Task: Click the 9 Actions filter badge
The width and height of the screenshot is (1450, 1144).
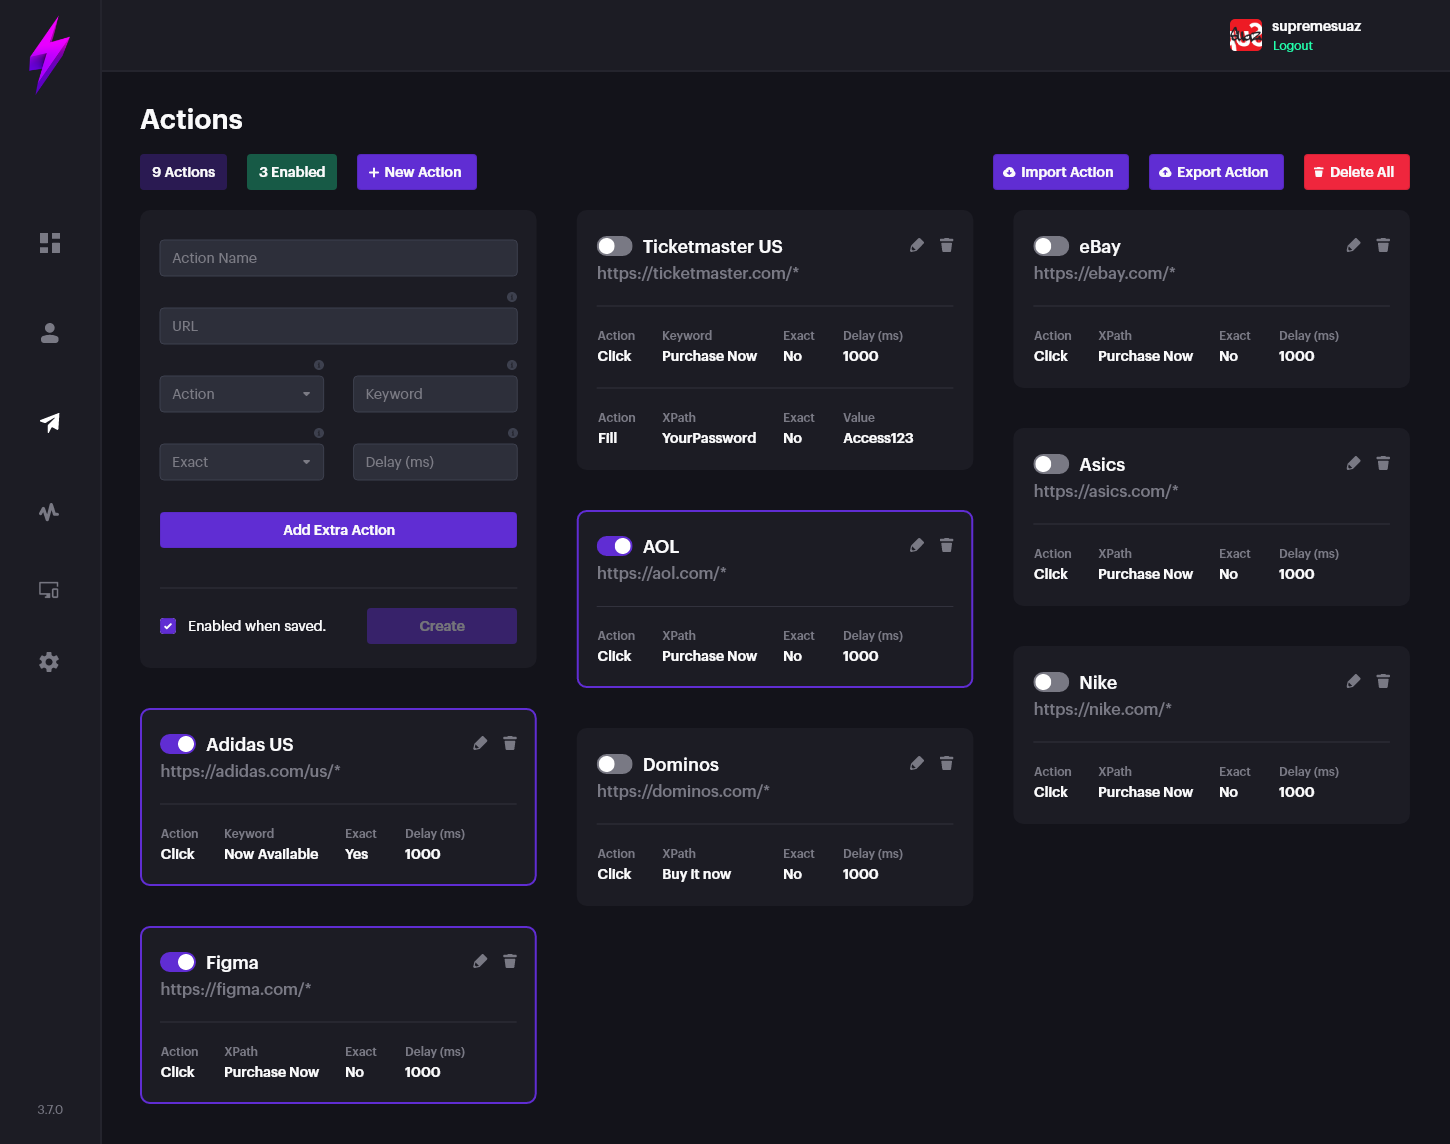Action: pos(184,172)
